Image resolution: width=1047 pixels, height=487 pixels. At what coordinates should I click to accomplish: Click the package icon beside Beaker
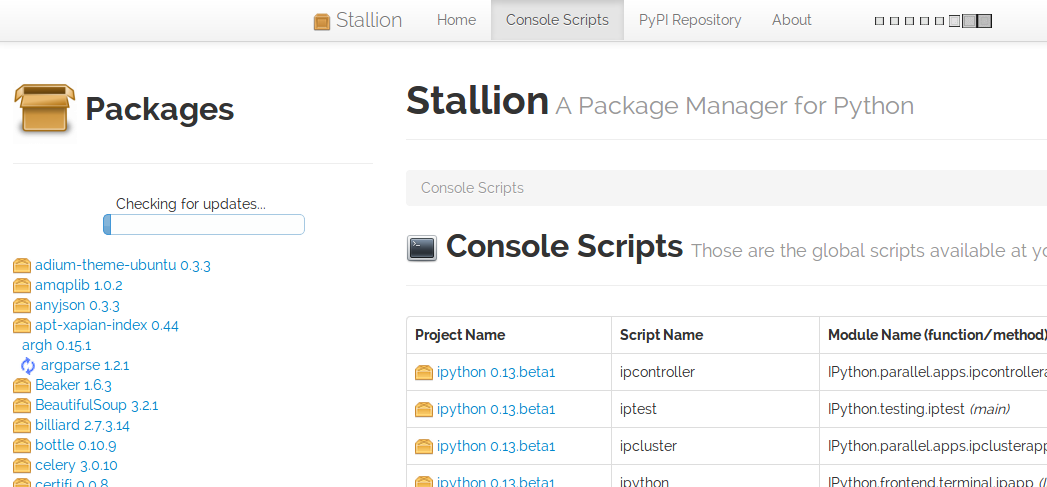tap(22, 385)
